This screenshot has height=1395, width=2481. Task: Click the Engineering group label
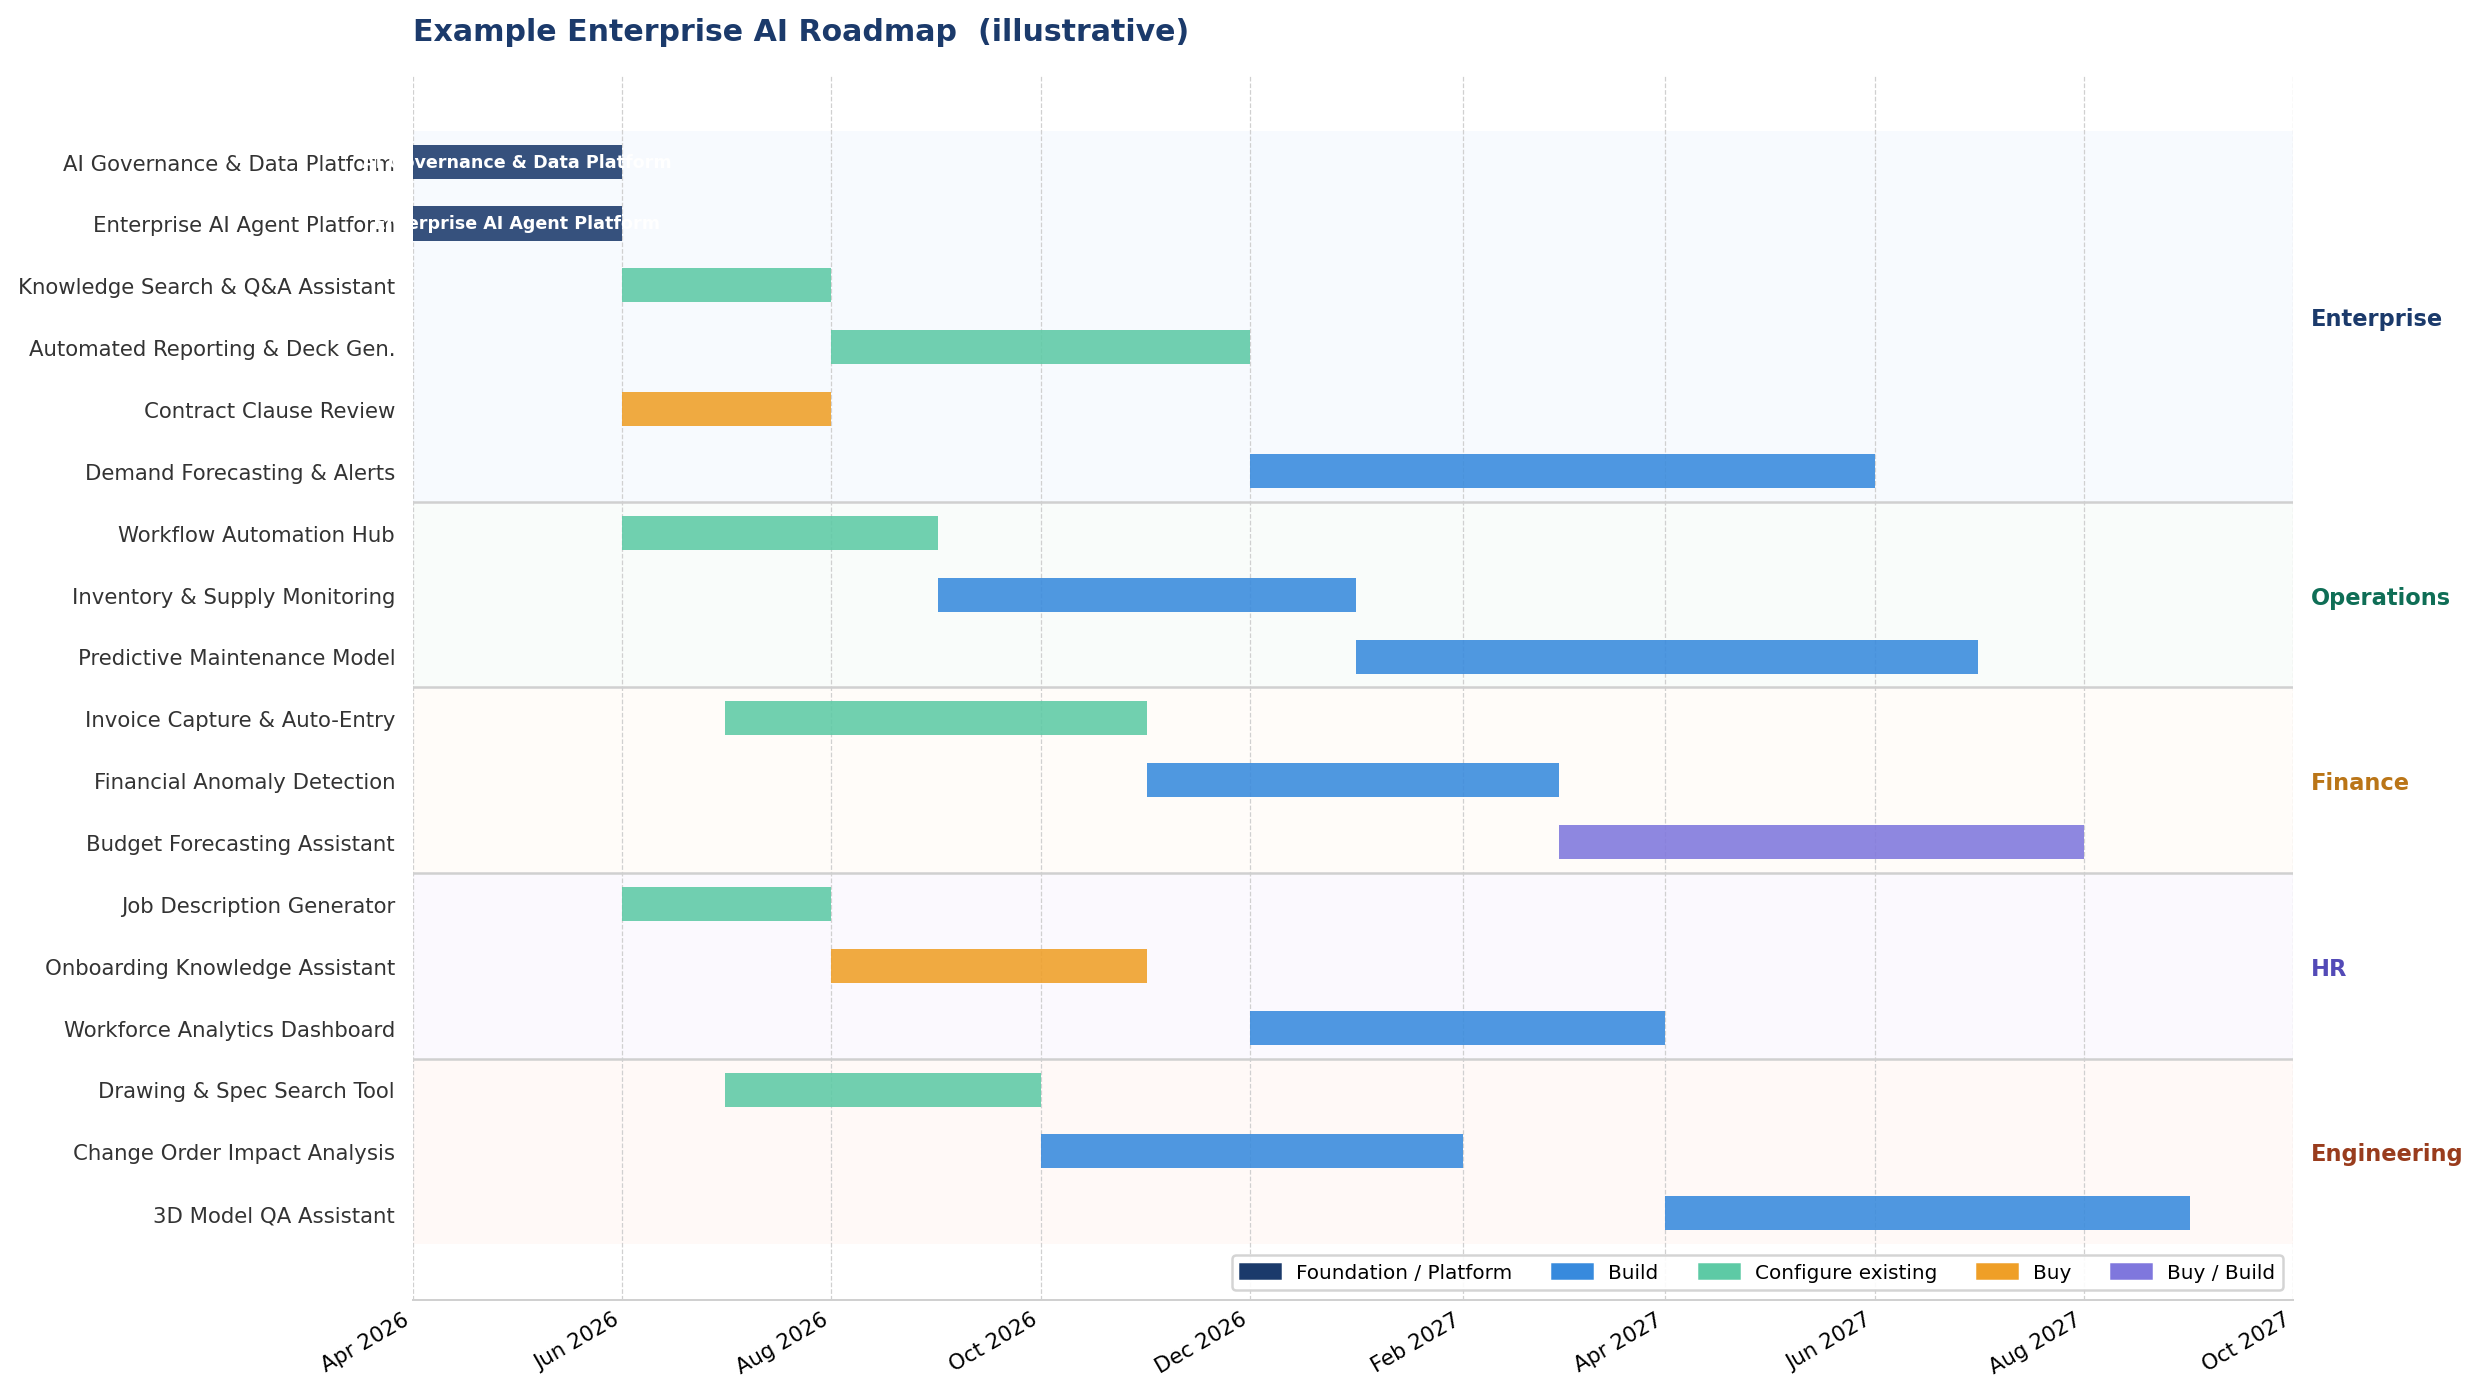(2385, 1154)
